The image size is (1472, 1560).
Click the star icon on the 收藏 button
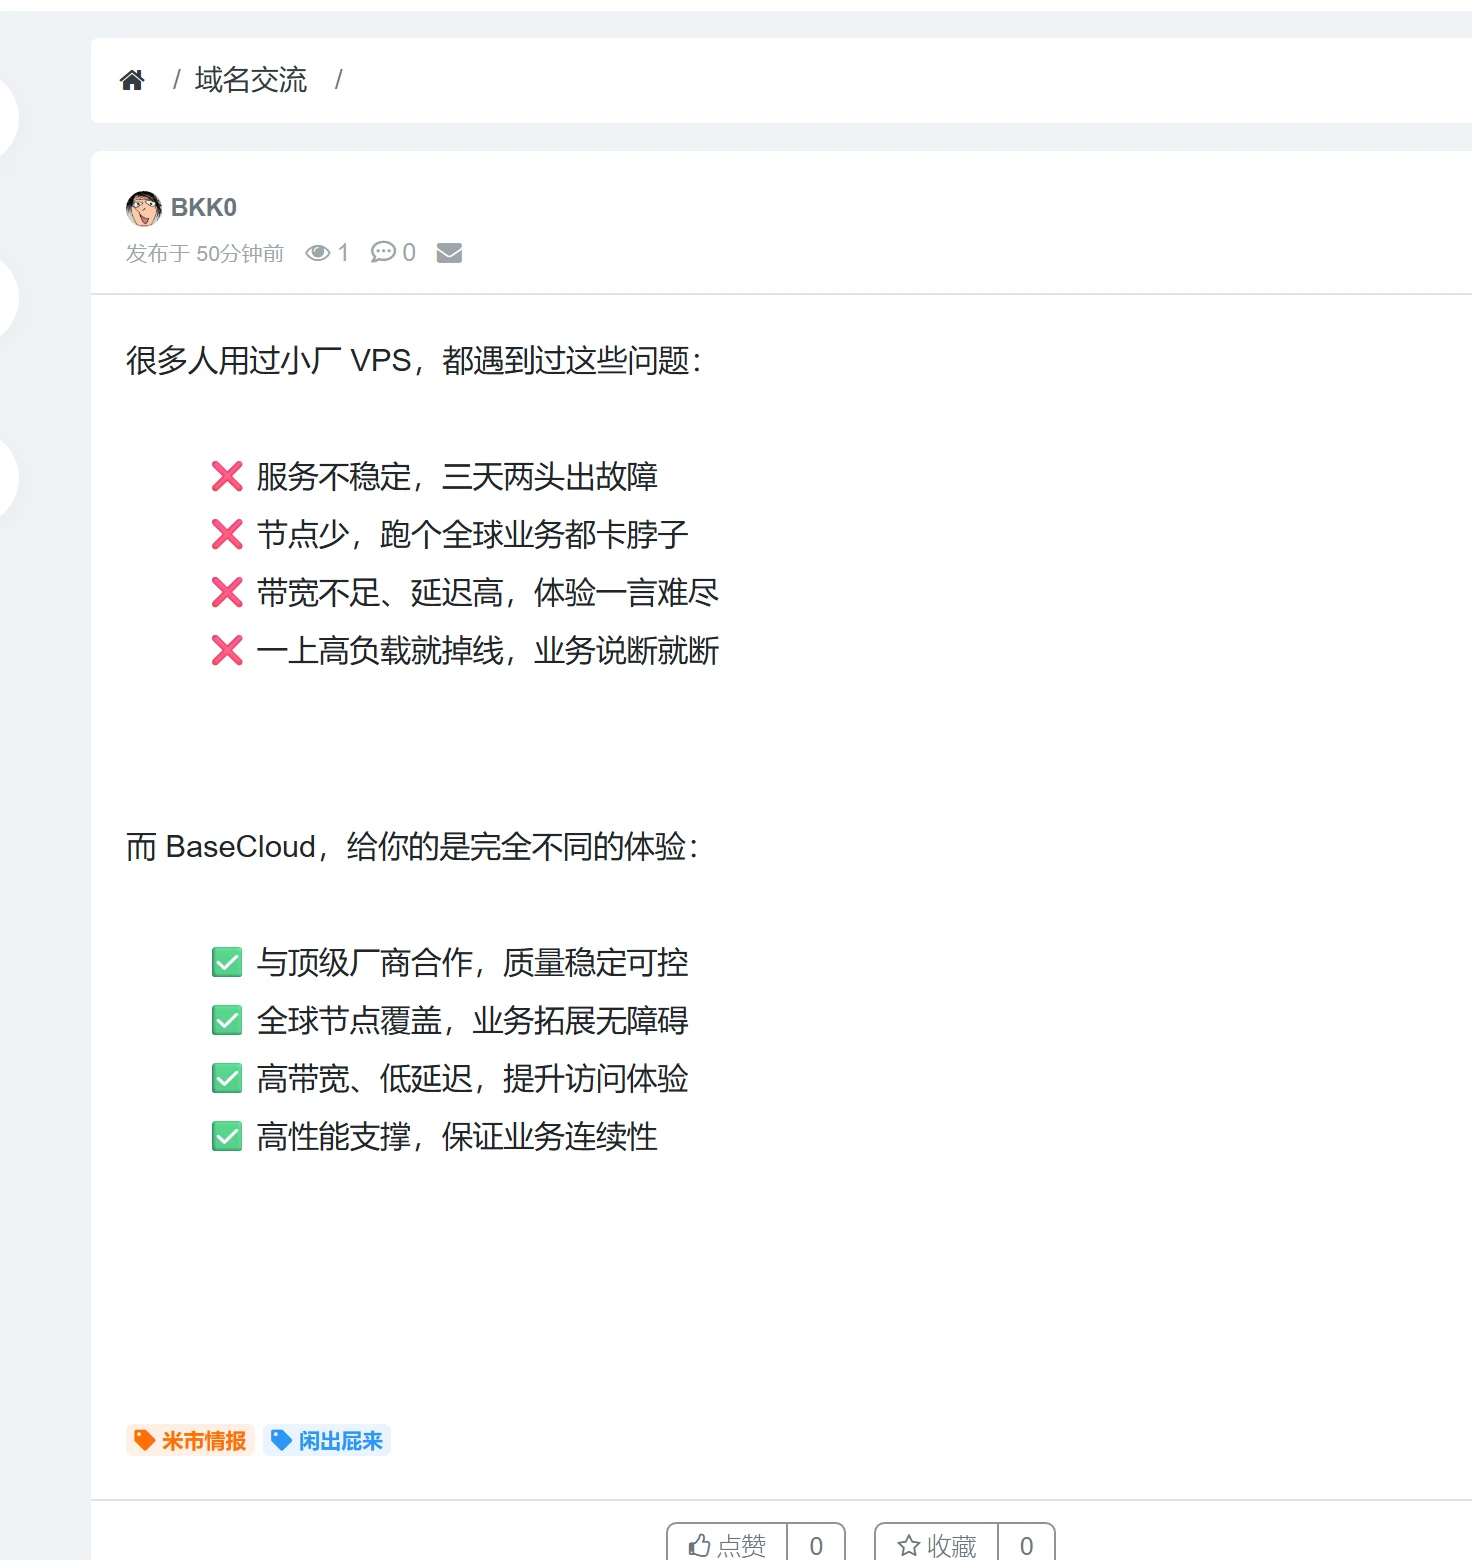[x=909, y=1546]
